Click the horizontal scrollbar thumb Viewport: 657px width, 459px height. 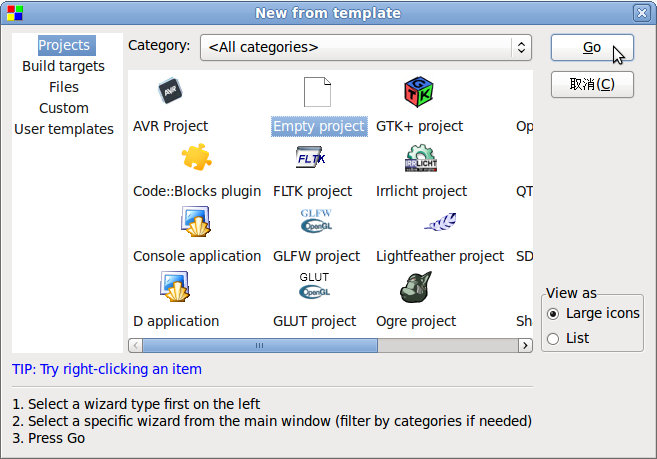260,345
